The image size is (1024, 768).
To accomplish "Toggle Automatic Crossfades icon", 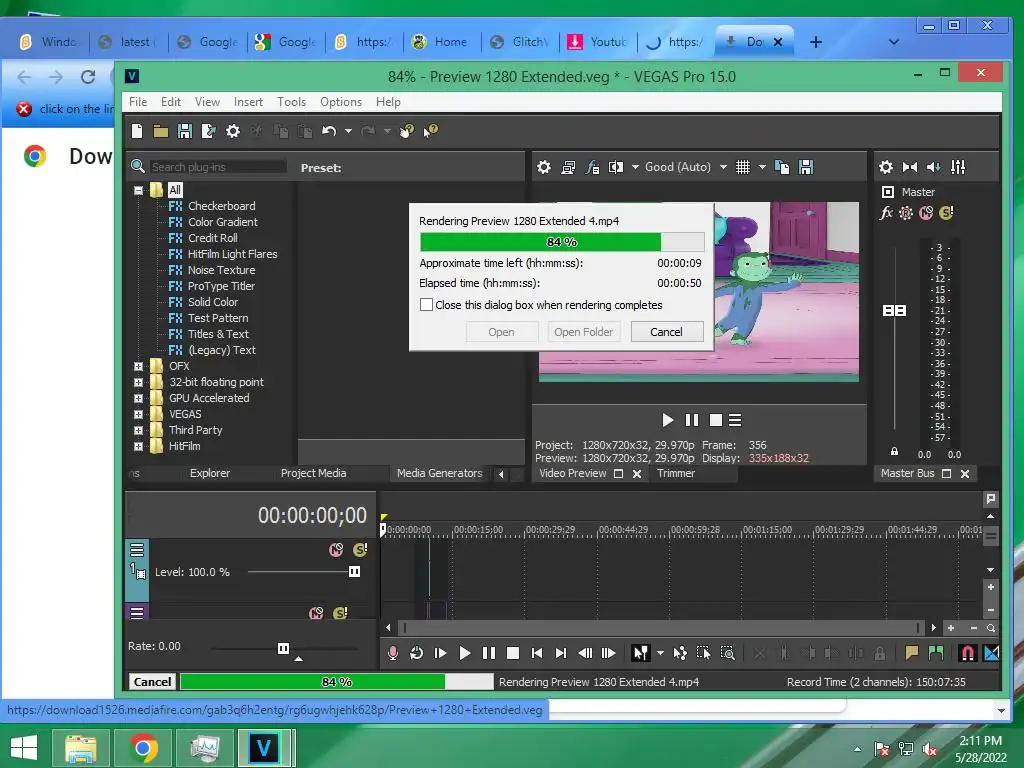I will coord(991,653).
